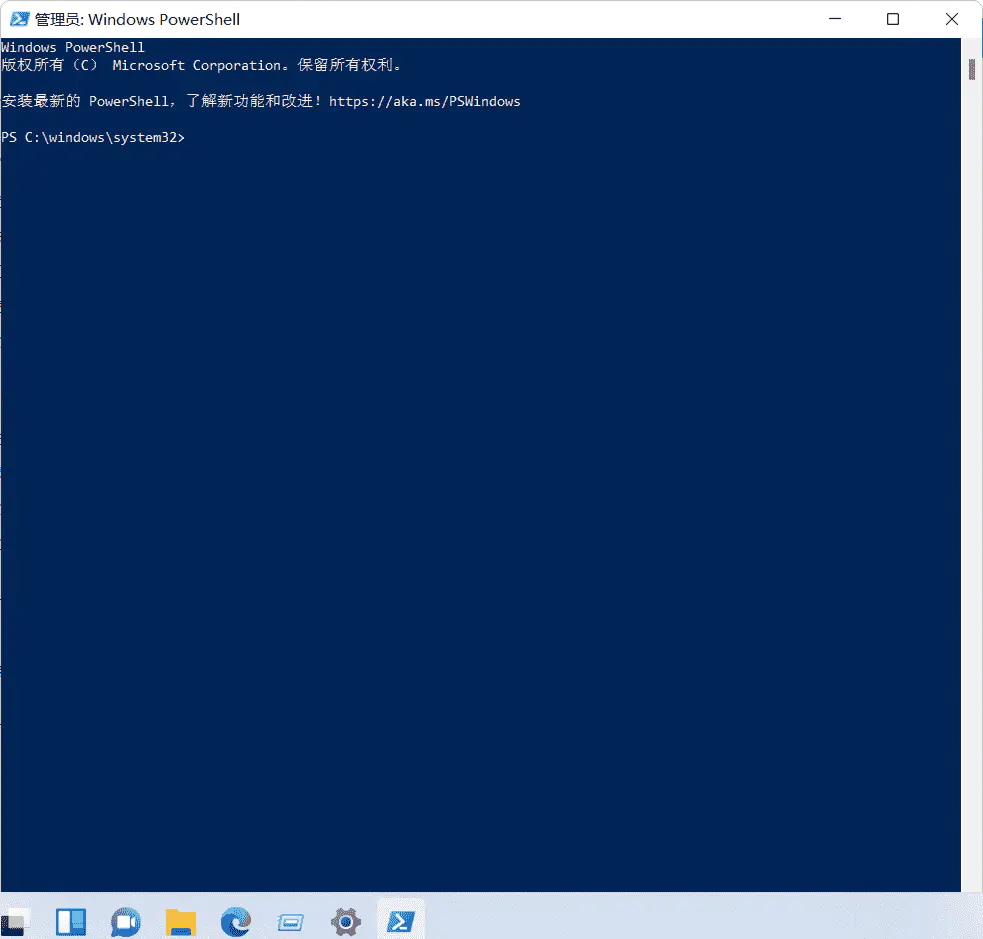Open Settings gear on the taskbar
The image size is (983, 939).
[x=345, y=921]
